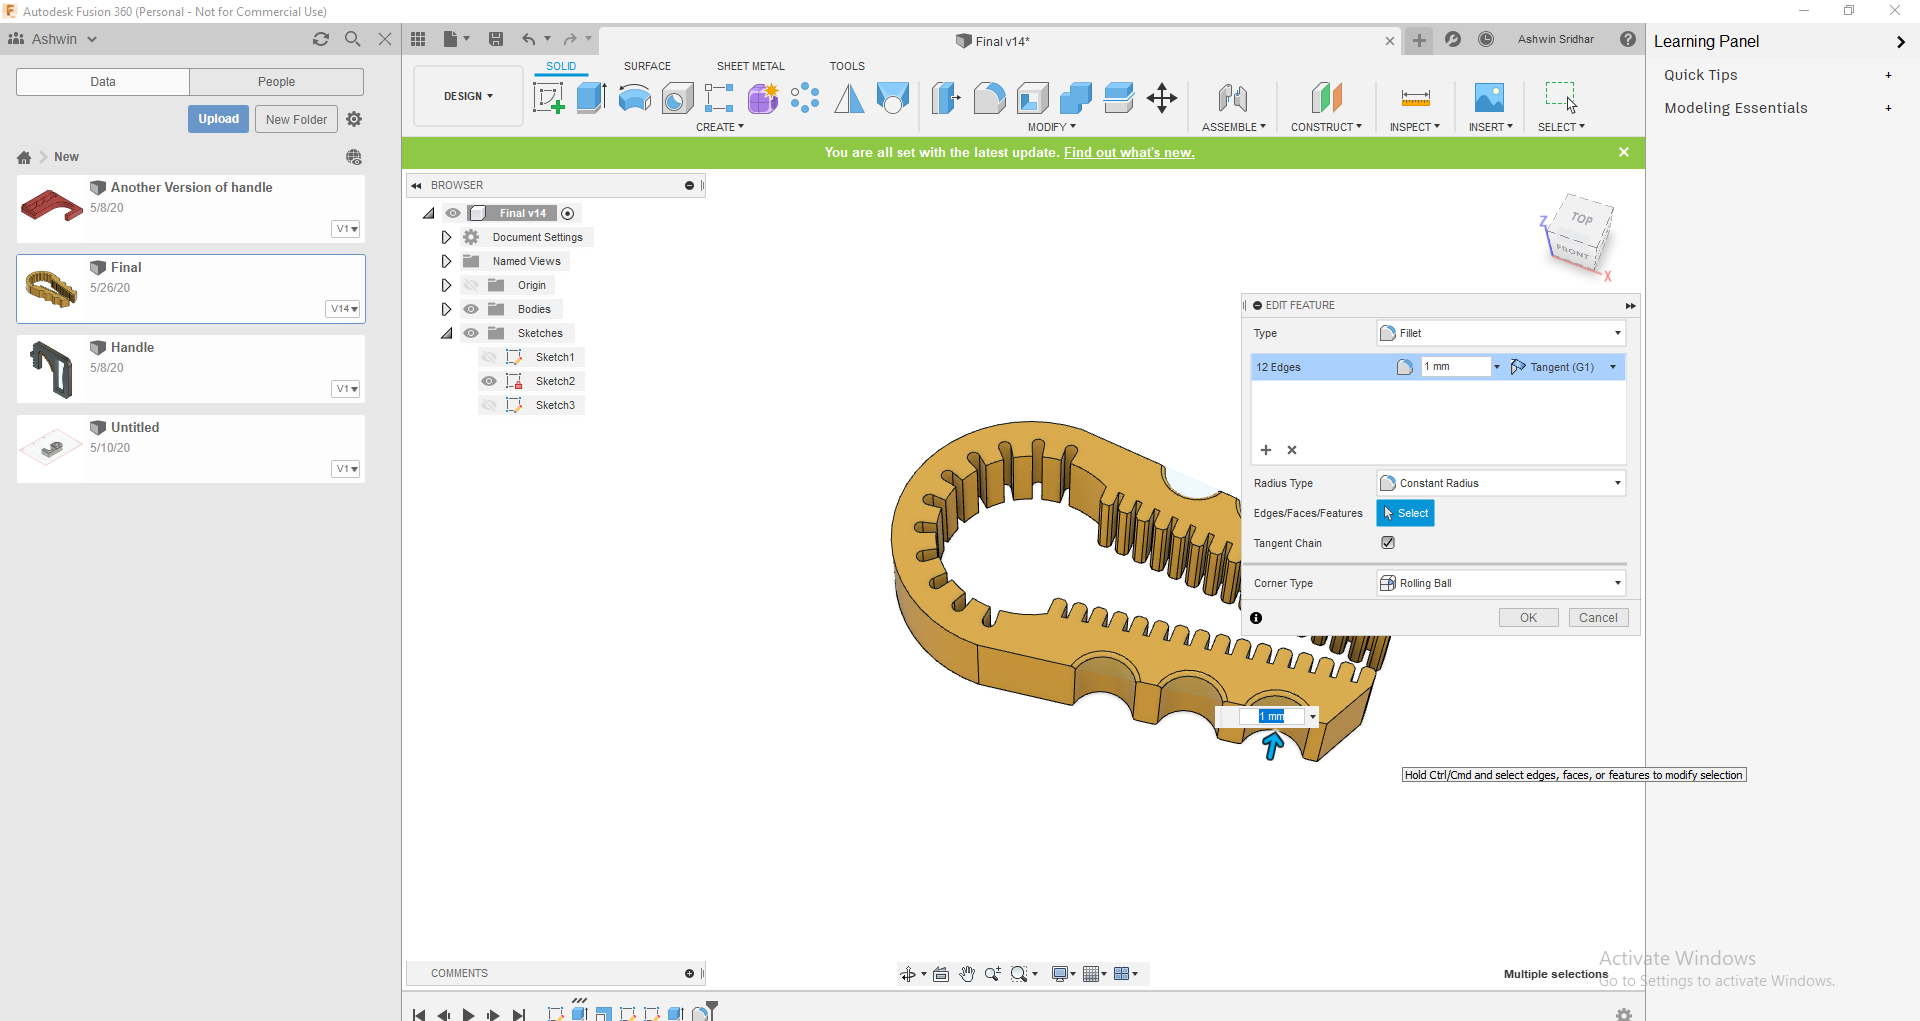Expand the Bodies folder node

point(446,309)
